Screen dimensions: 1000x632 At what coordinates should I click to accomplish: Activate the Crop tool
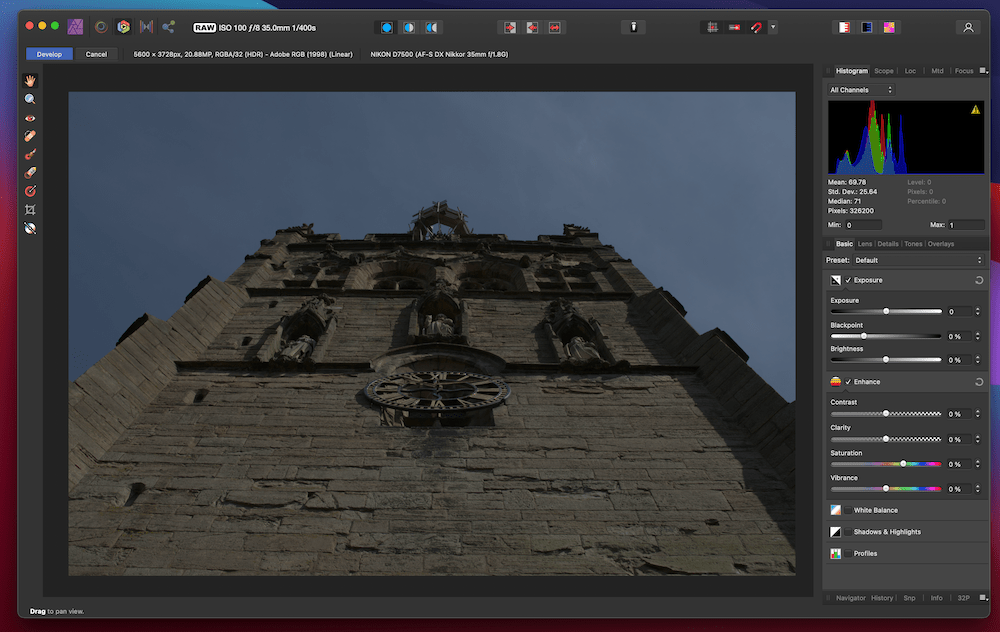pyautogui.click(x=30, y=209)
